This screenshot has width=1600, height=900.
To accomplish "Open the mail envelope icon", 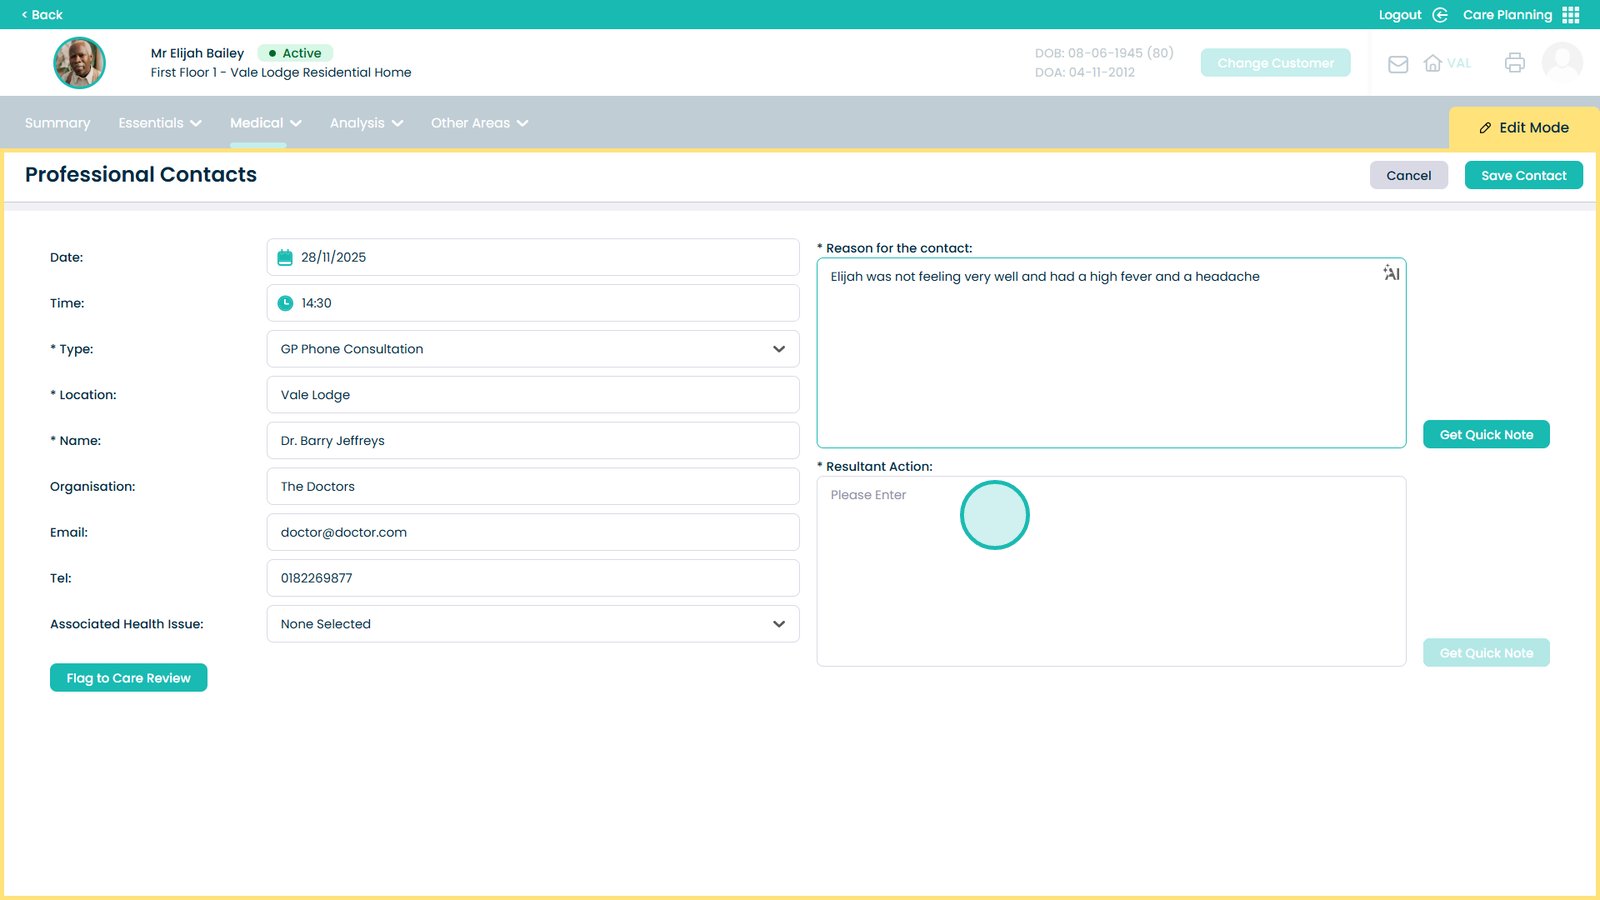I will (x=1398, y=64).
